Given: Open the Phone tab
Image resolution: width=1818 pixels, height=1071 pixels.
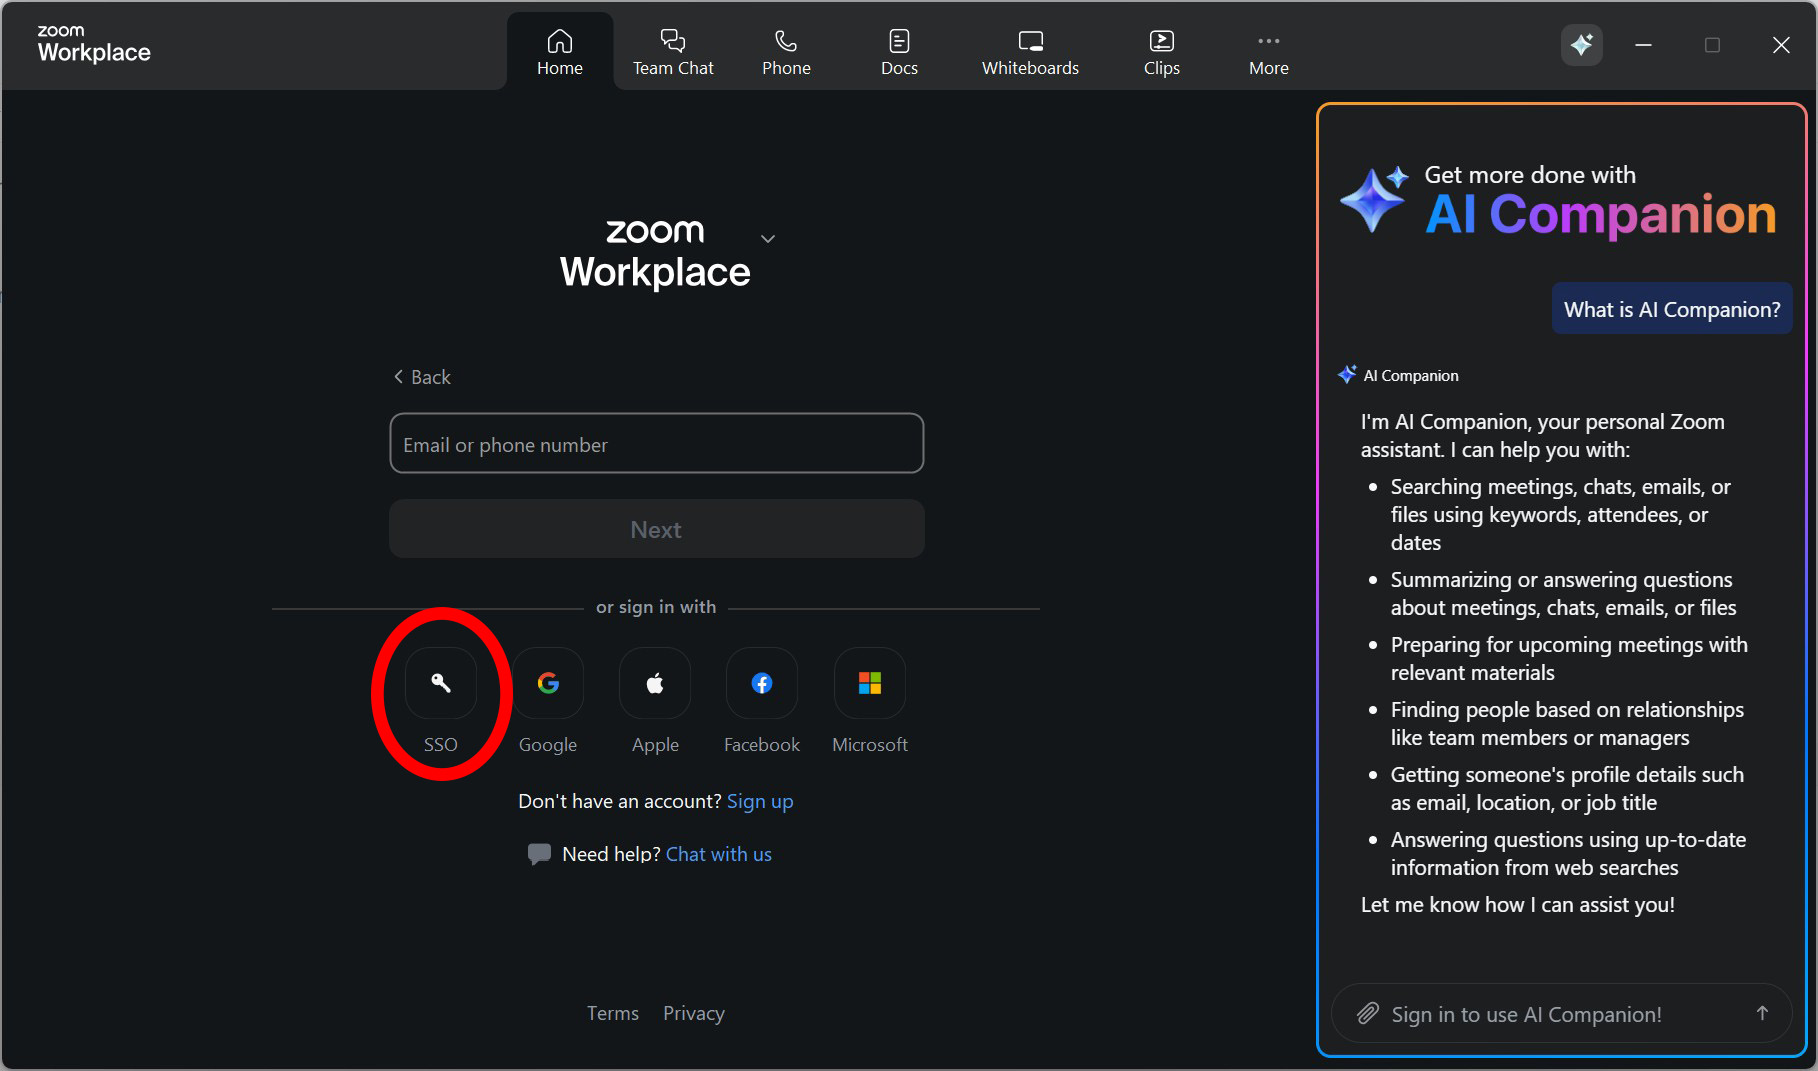Looking at the screenshot, I should pyautogui.click(x=786, y=52).
